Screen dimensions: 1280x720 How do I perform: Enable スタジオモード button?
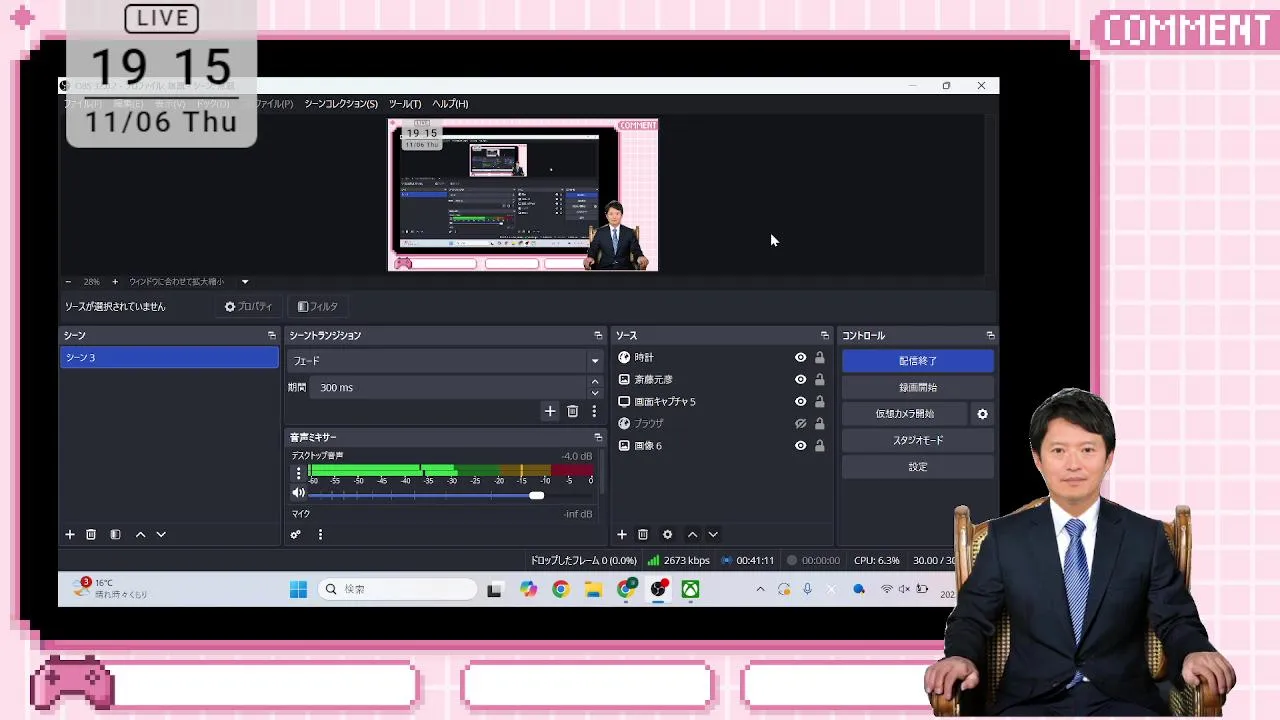(918, 441)
